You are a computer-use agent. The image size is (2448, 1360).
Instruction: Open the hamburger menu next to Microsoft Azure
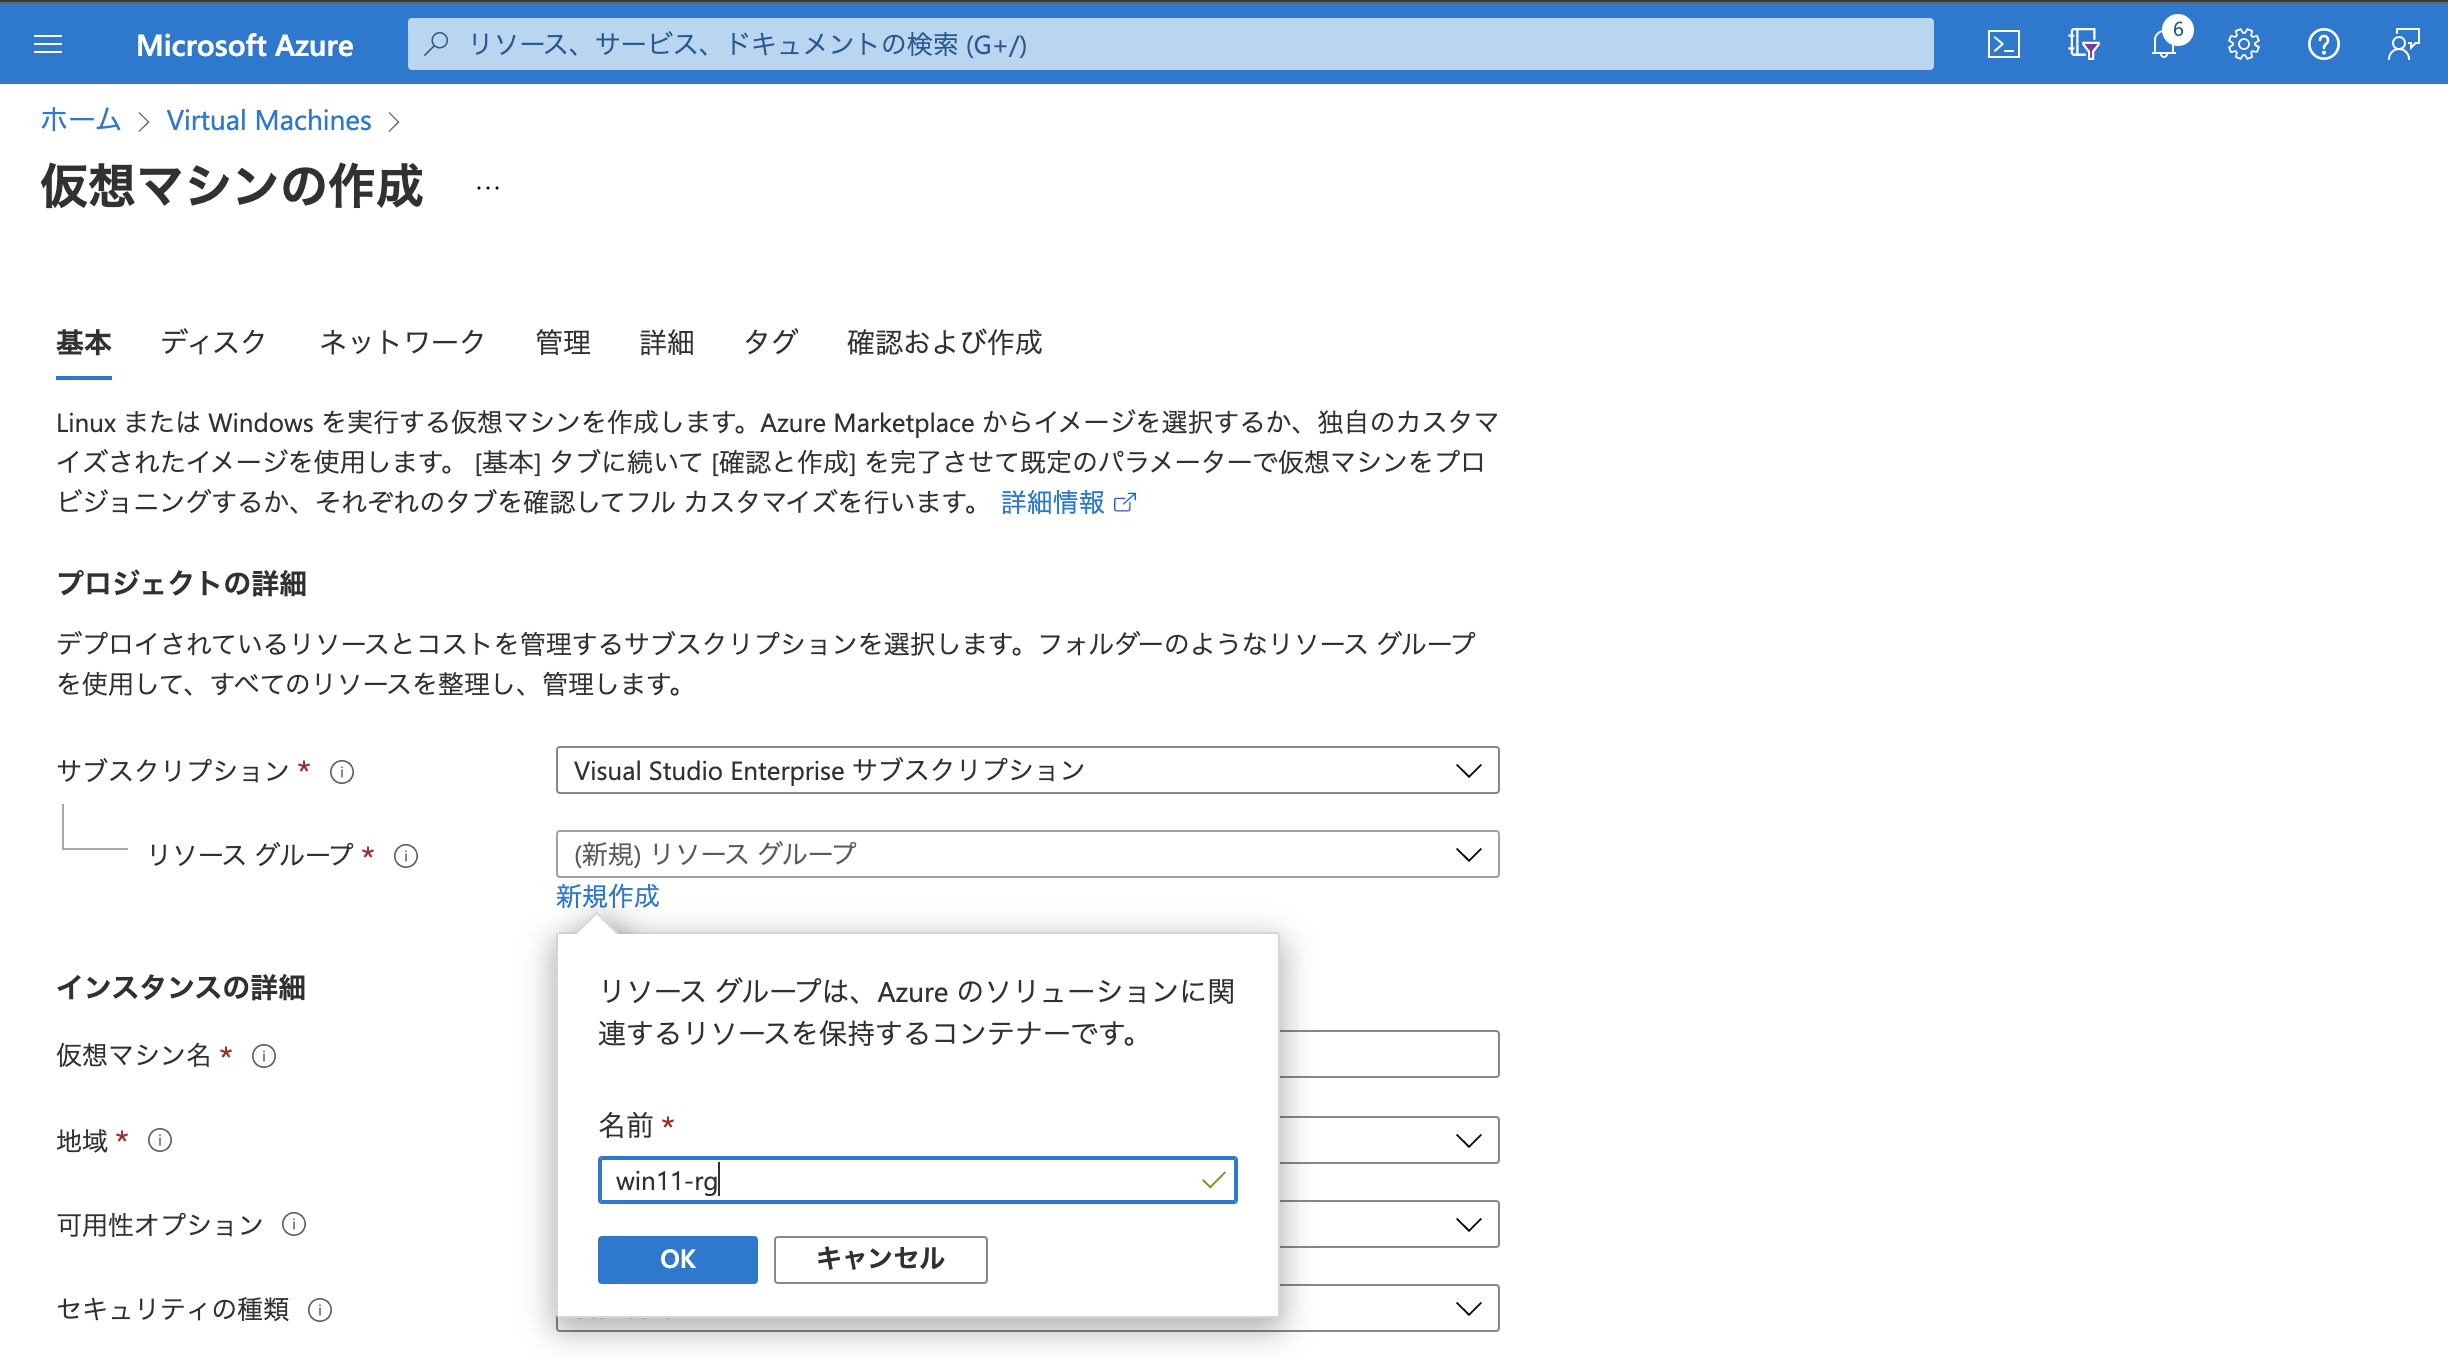coord(47,43)
